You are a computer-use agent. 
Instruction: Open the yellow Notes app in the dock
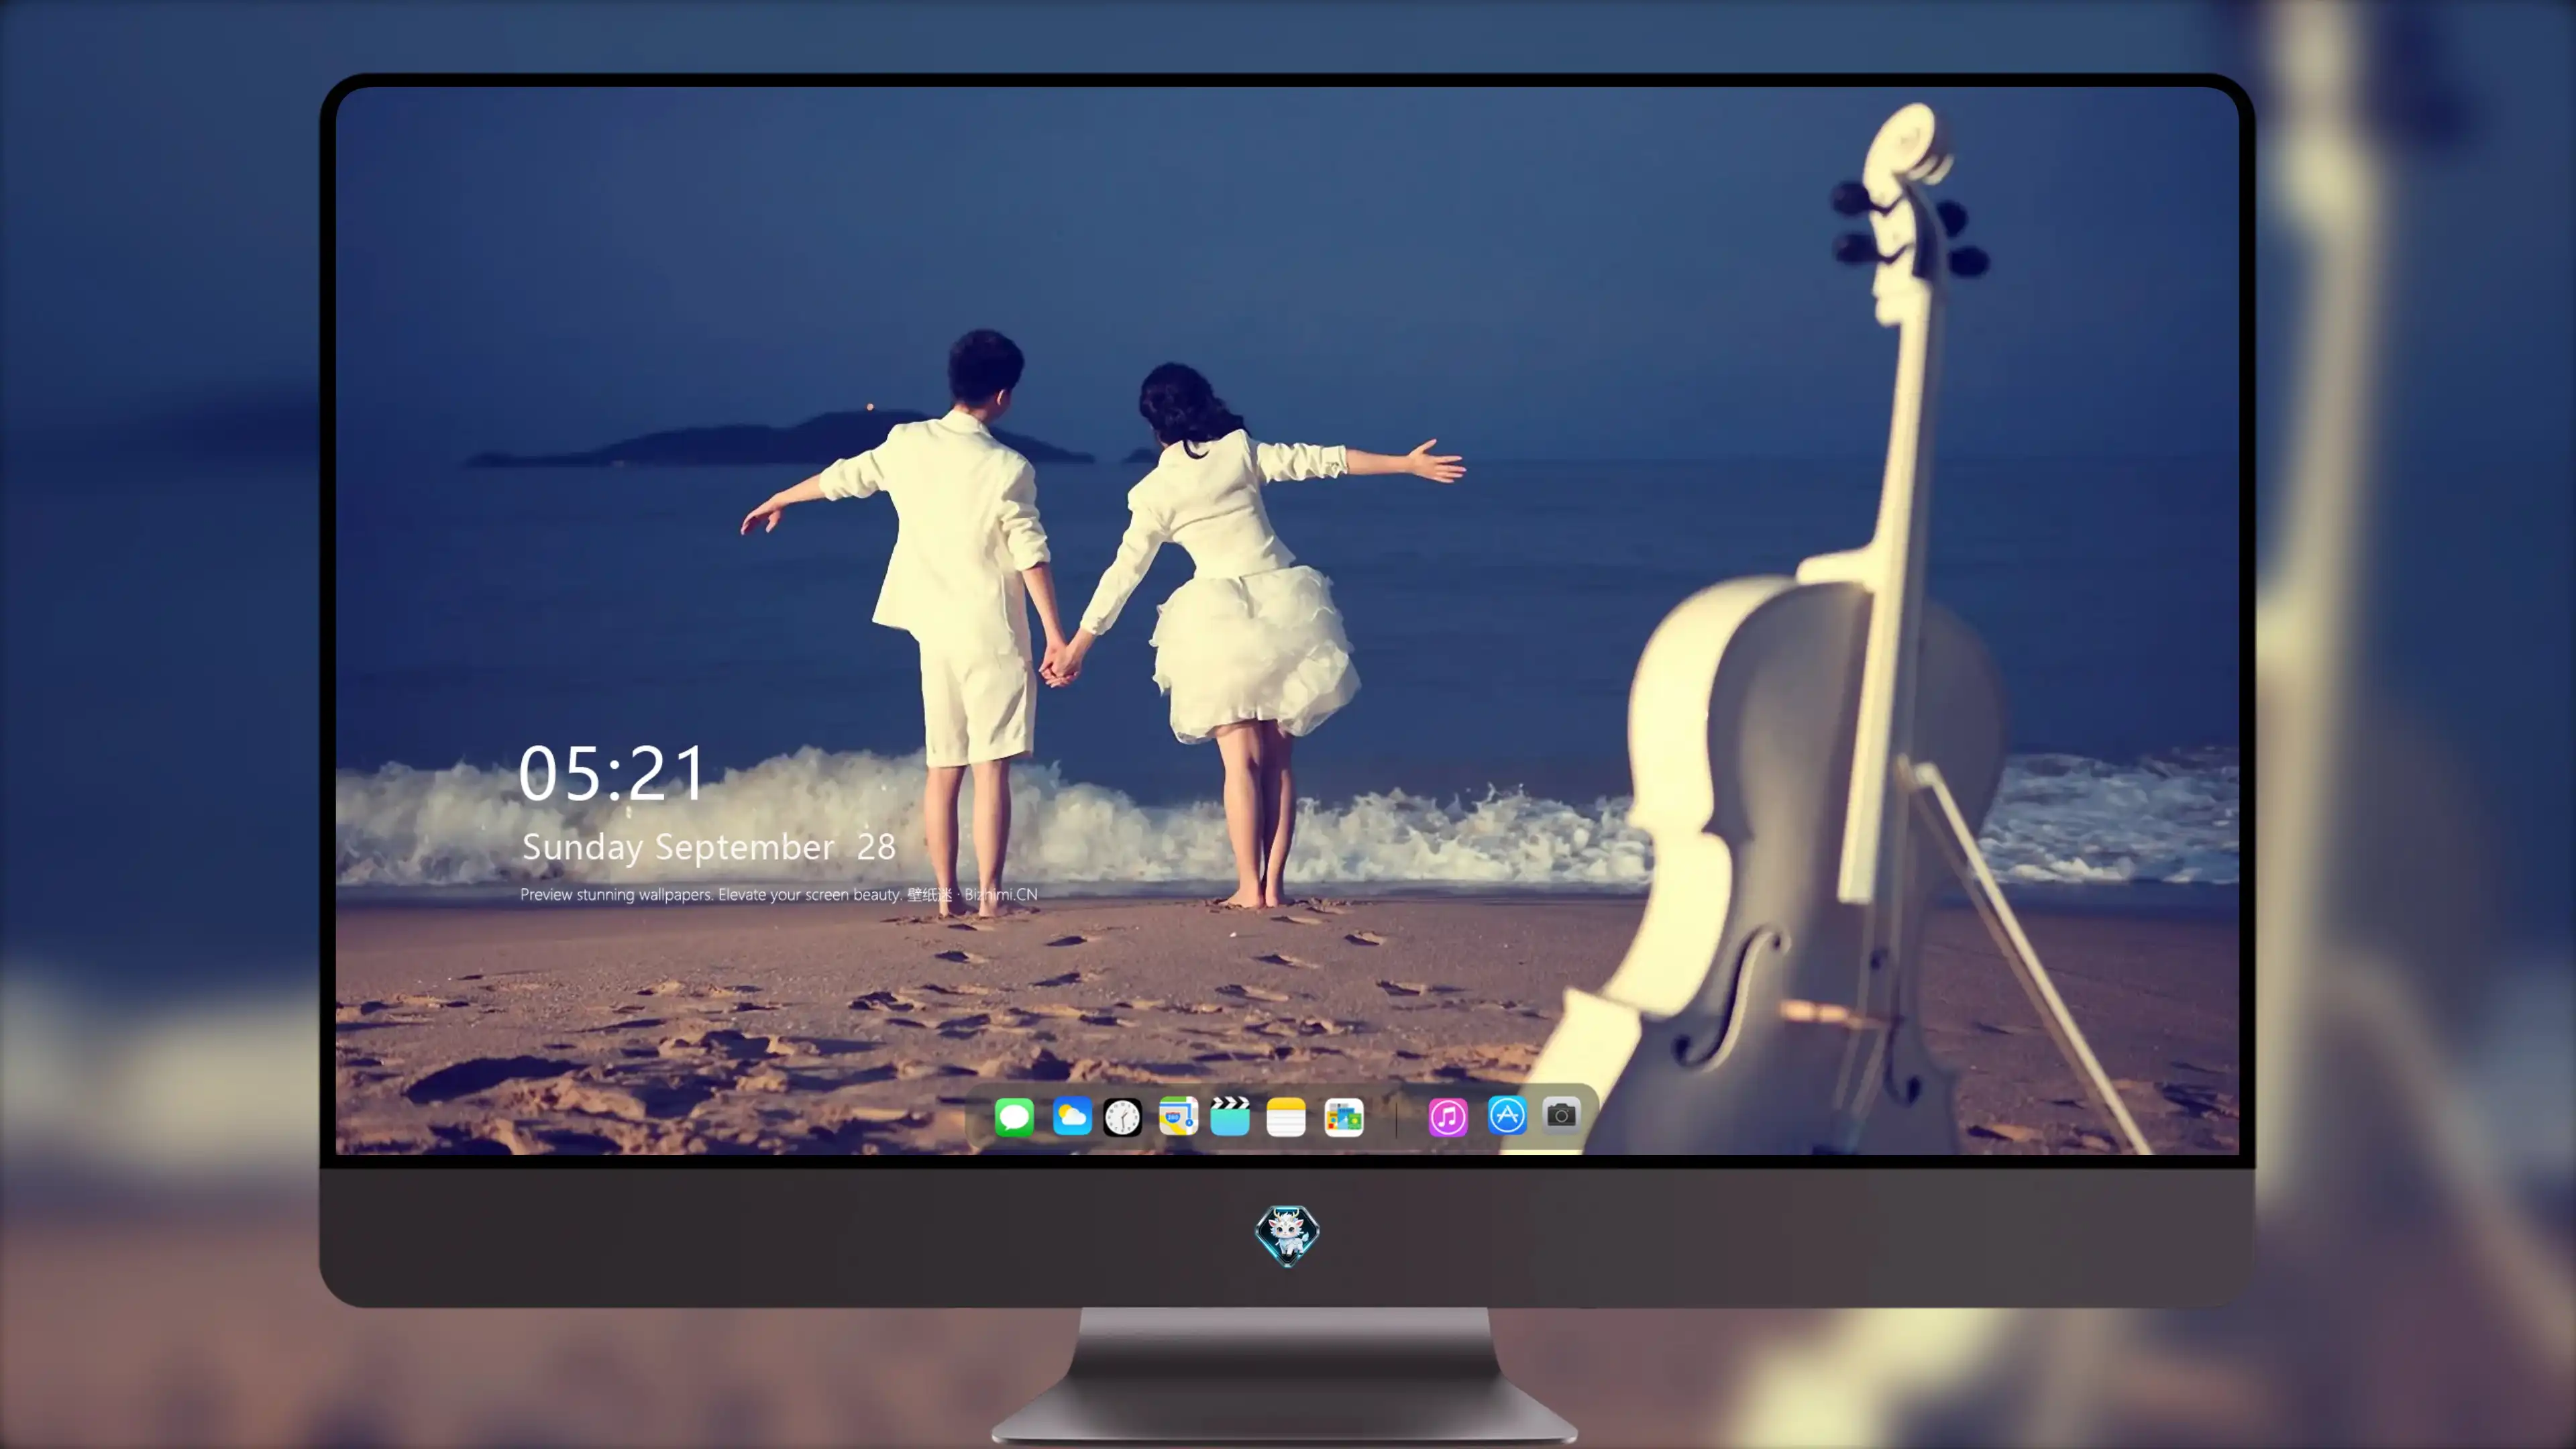1286,1116
